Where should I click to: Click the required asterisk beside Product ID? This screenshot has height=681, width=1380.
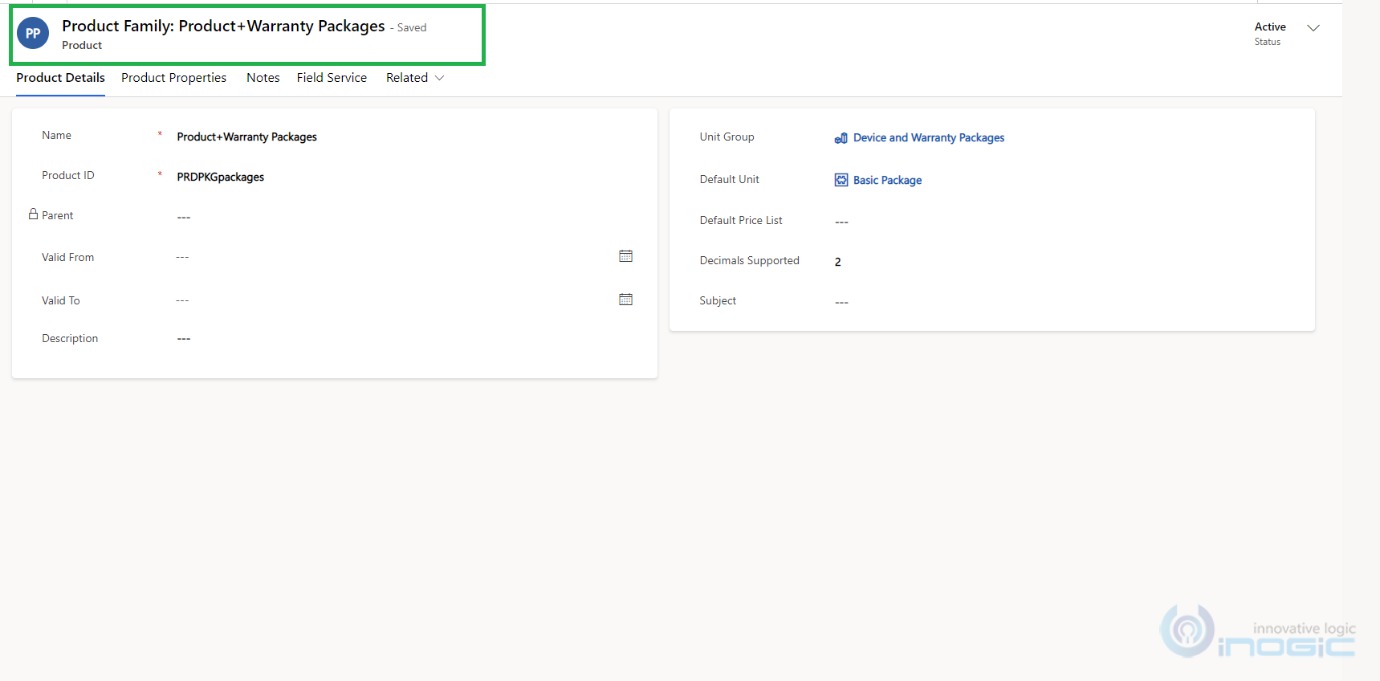[157, 172]
